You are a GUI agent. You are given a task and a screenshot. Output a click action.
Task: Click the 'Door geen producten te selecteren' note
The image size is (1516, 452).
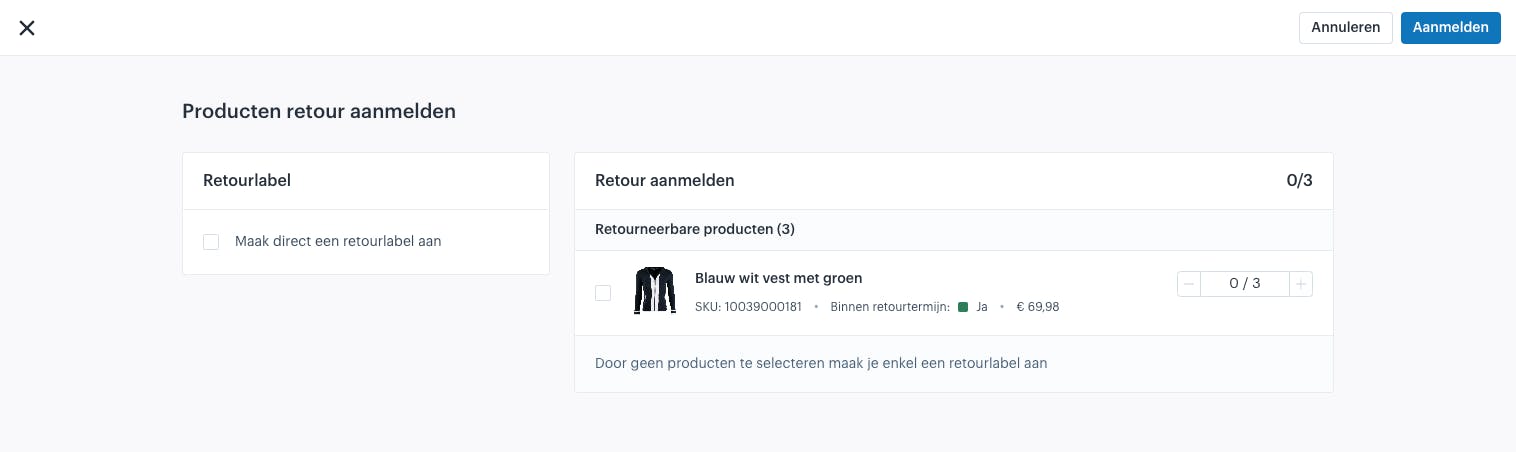pyautogui.click(x=821, y=363)
